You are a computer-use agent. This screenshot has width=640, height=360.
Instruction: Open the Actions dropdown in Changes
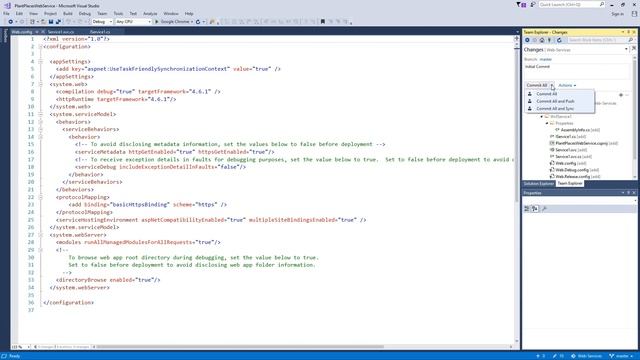click(x=567, y=85)
